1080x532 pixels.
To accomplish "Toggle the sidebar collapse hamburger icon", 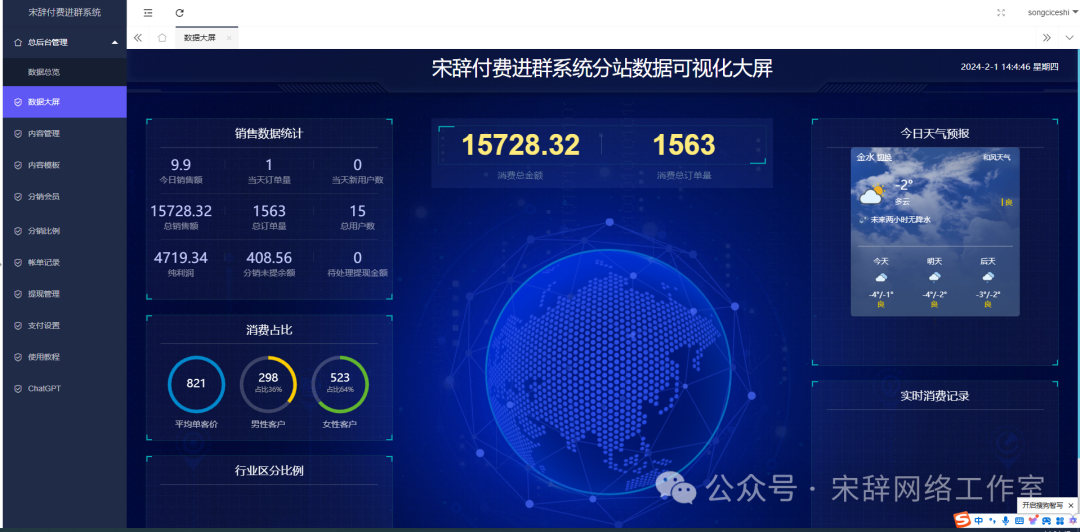I will tap(148, 12).
